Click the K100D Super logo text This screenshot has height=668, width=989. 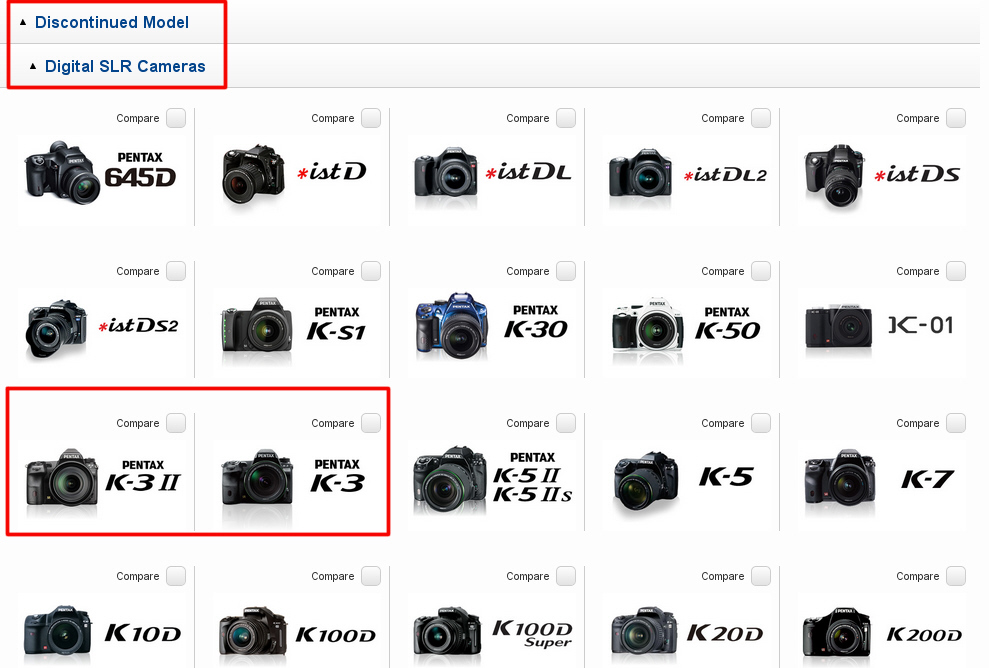point(532,633)
